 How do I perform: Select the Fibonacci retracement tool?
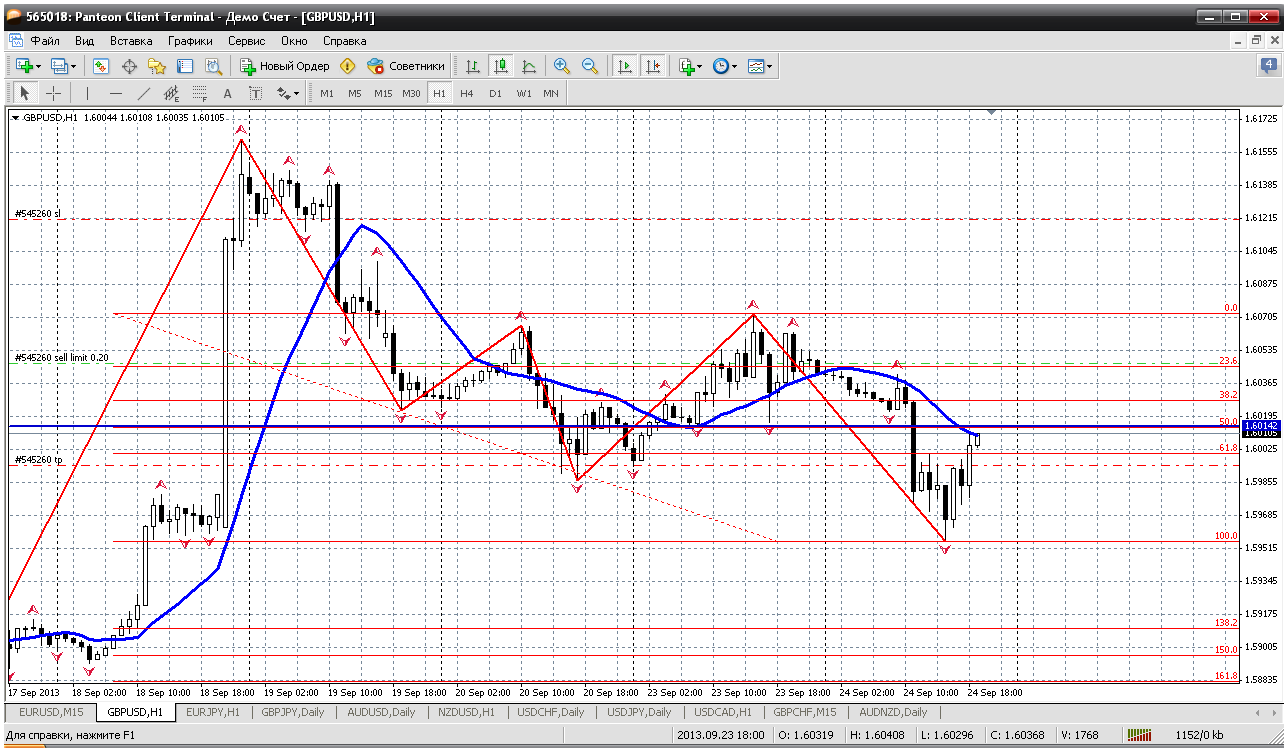click(199, 93)
